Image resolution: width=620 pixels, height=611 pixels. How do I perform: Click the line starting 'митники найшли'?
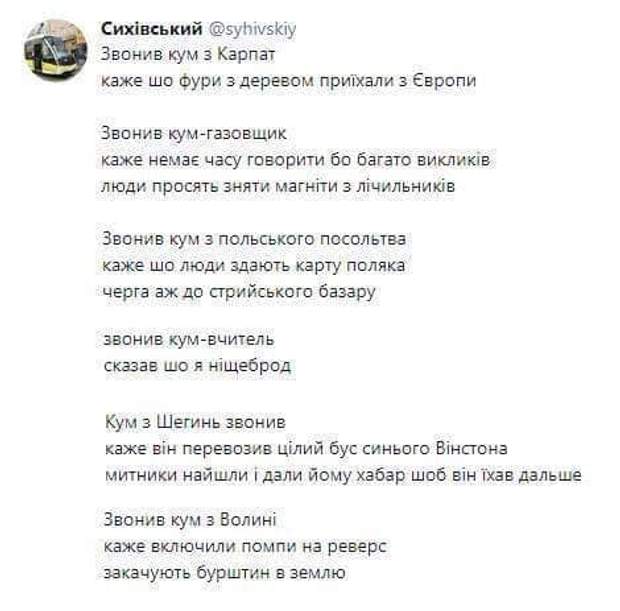tap(342, 473)
